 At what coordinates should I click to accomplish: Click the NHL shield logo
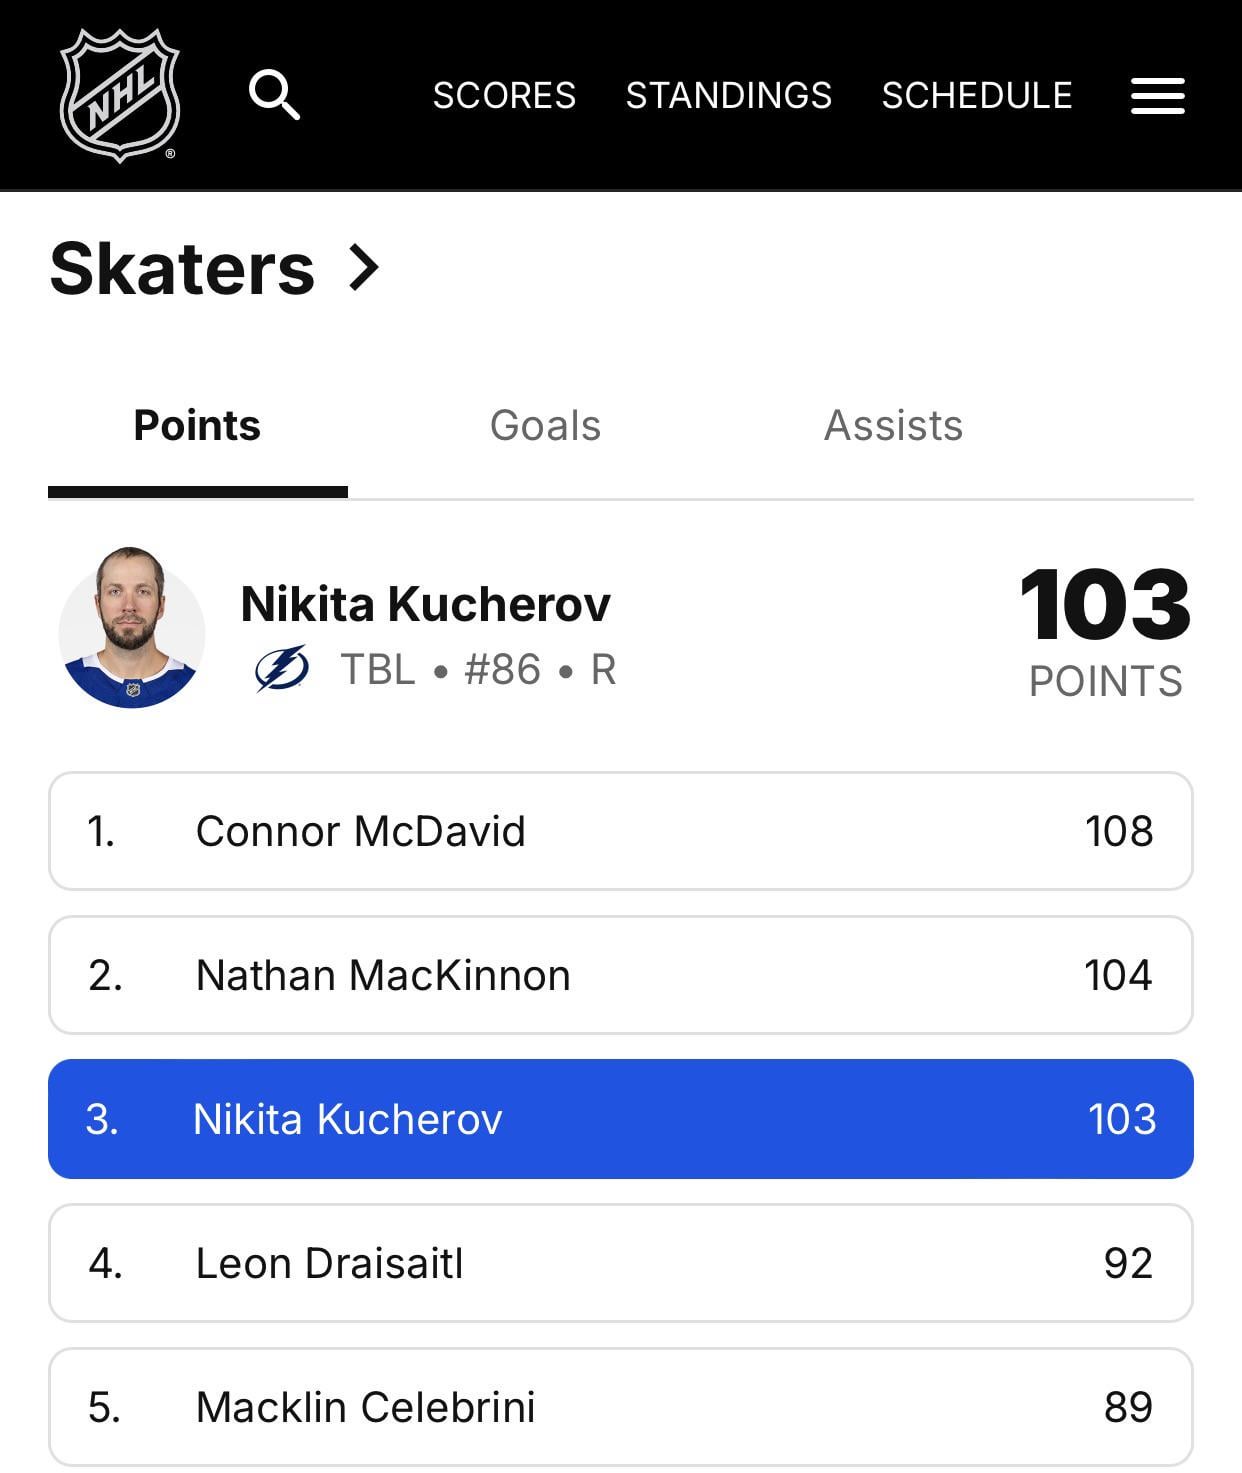click(x=120, y=95)
